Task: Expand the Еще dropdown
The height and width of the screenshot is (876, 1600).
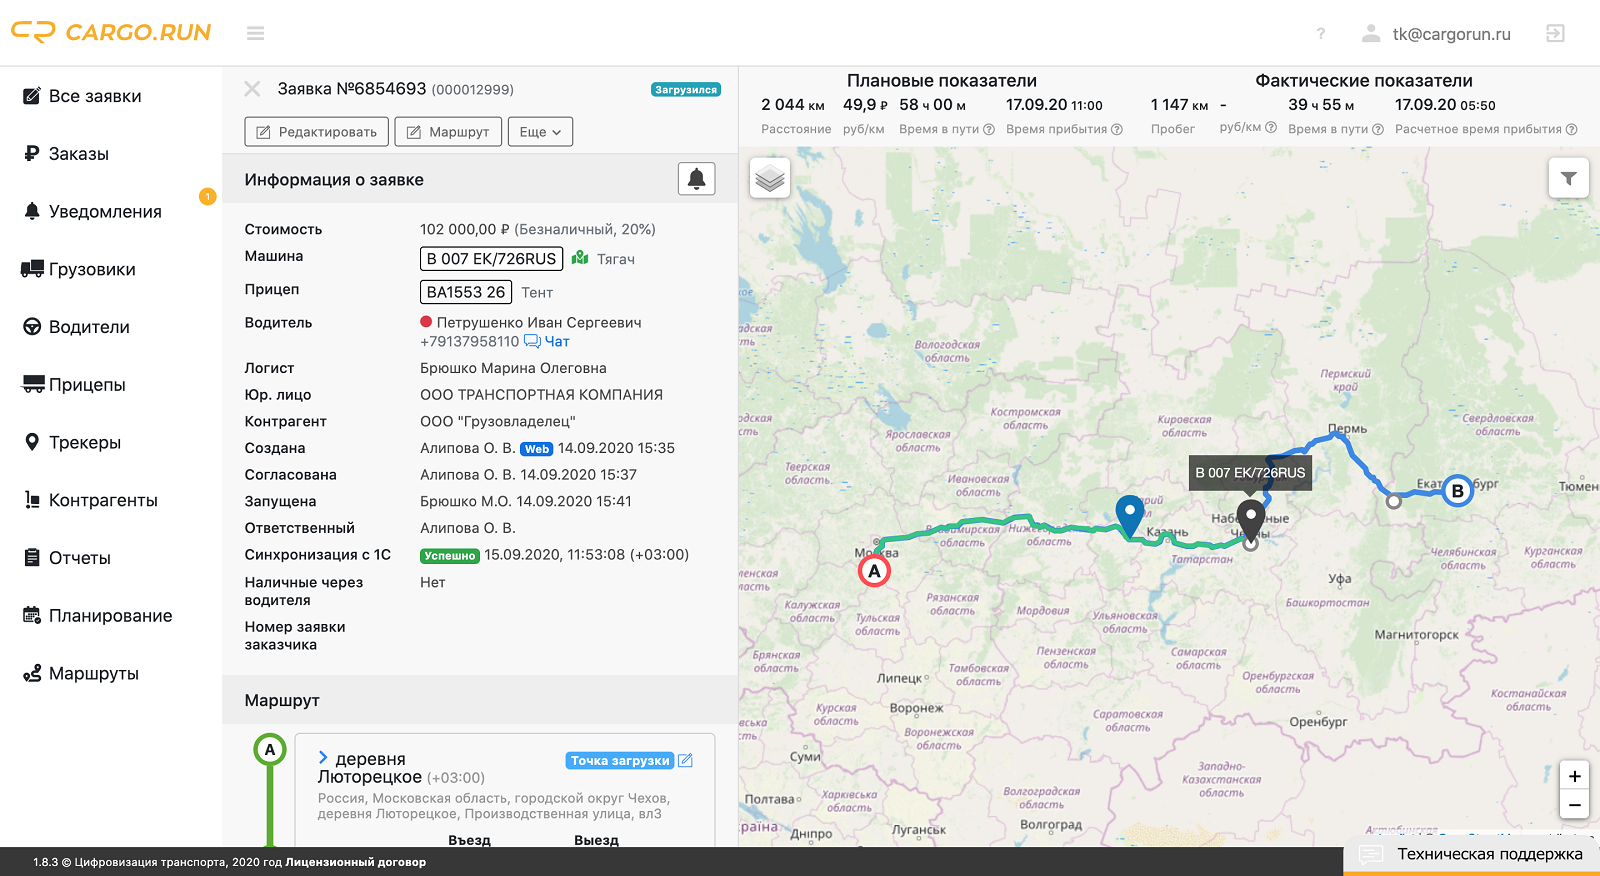Action: click(x=541, y=132)
